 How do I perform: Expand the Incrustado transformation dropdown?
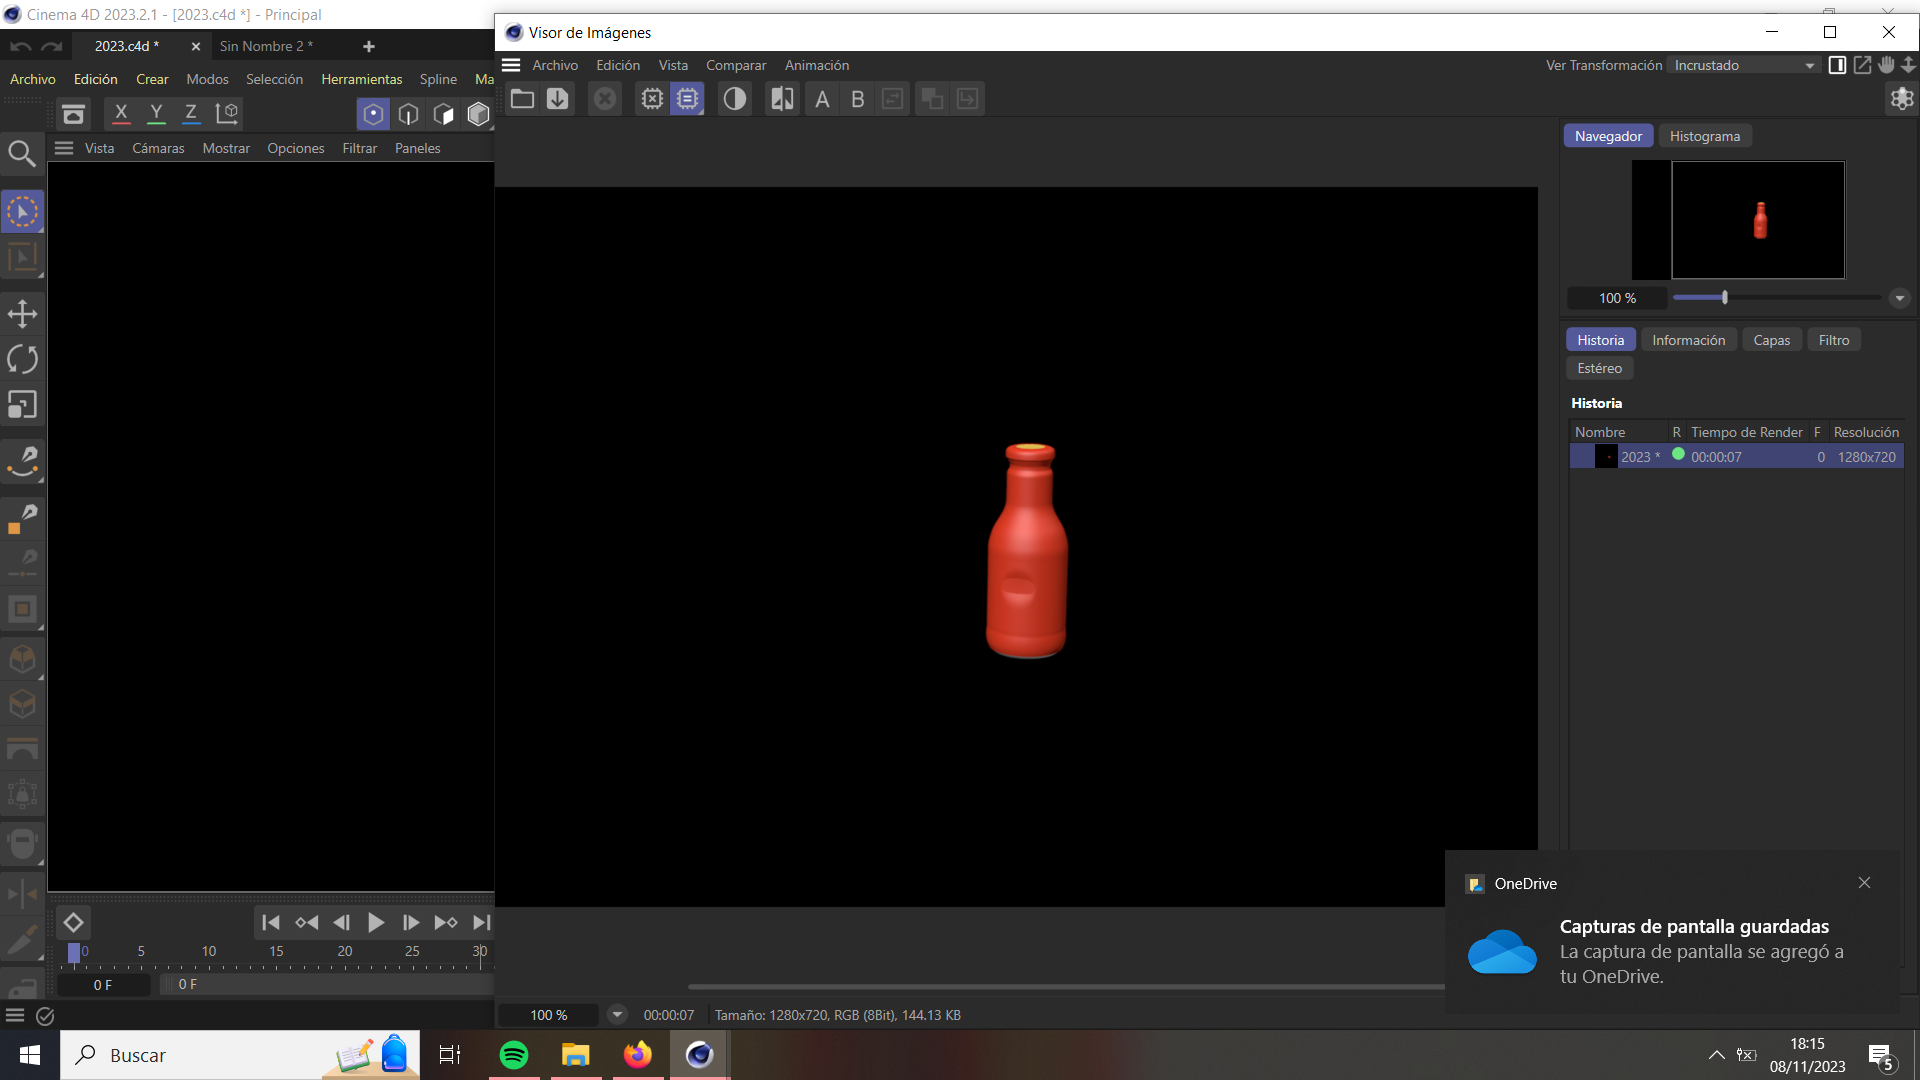[x=1744, y=65]
